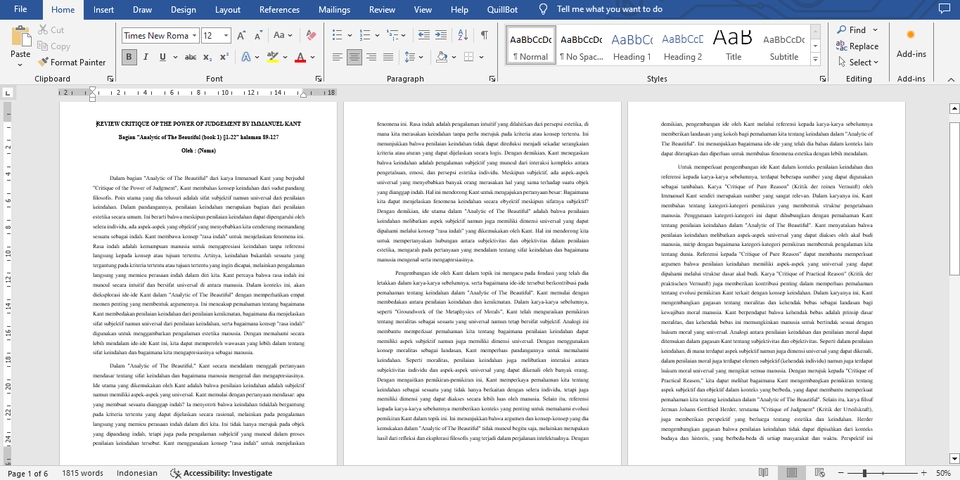960x480 pixels.
Task: Decrease font size with shrink font icon
Action: (258, 36)
